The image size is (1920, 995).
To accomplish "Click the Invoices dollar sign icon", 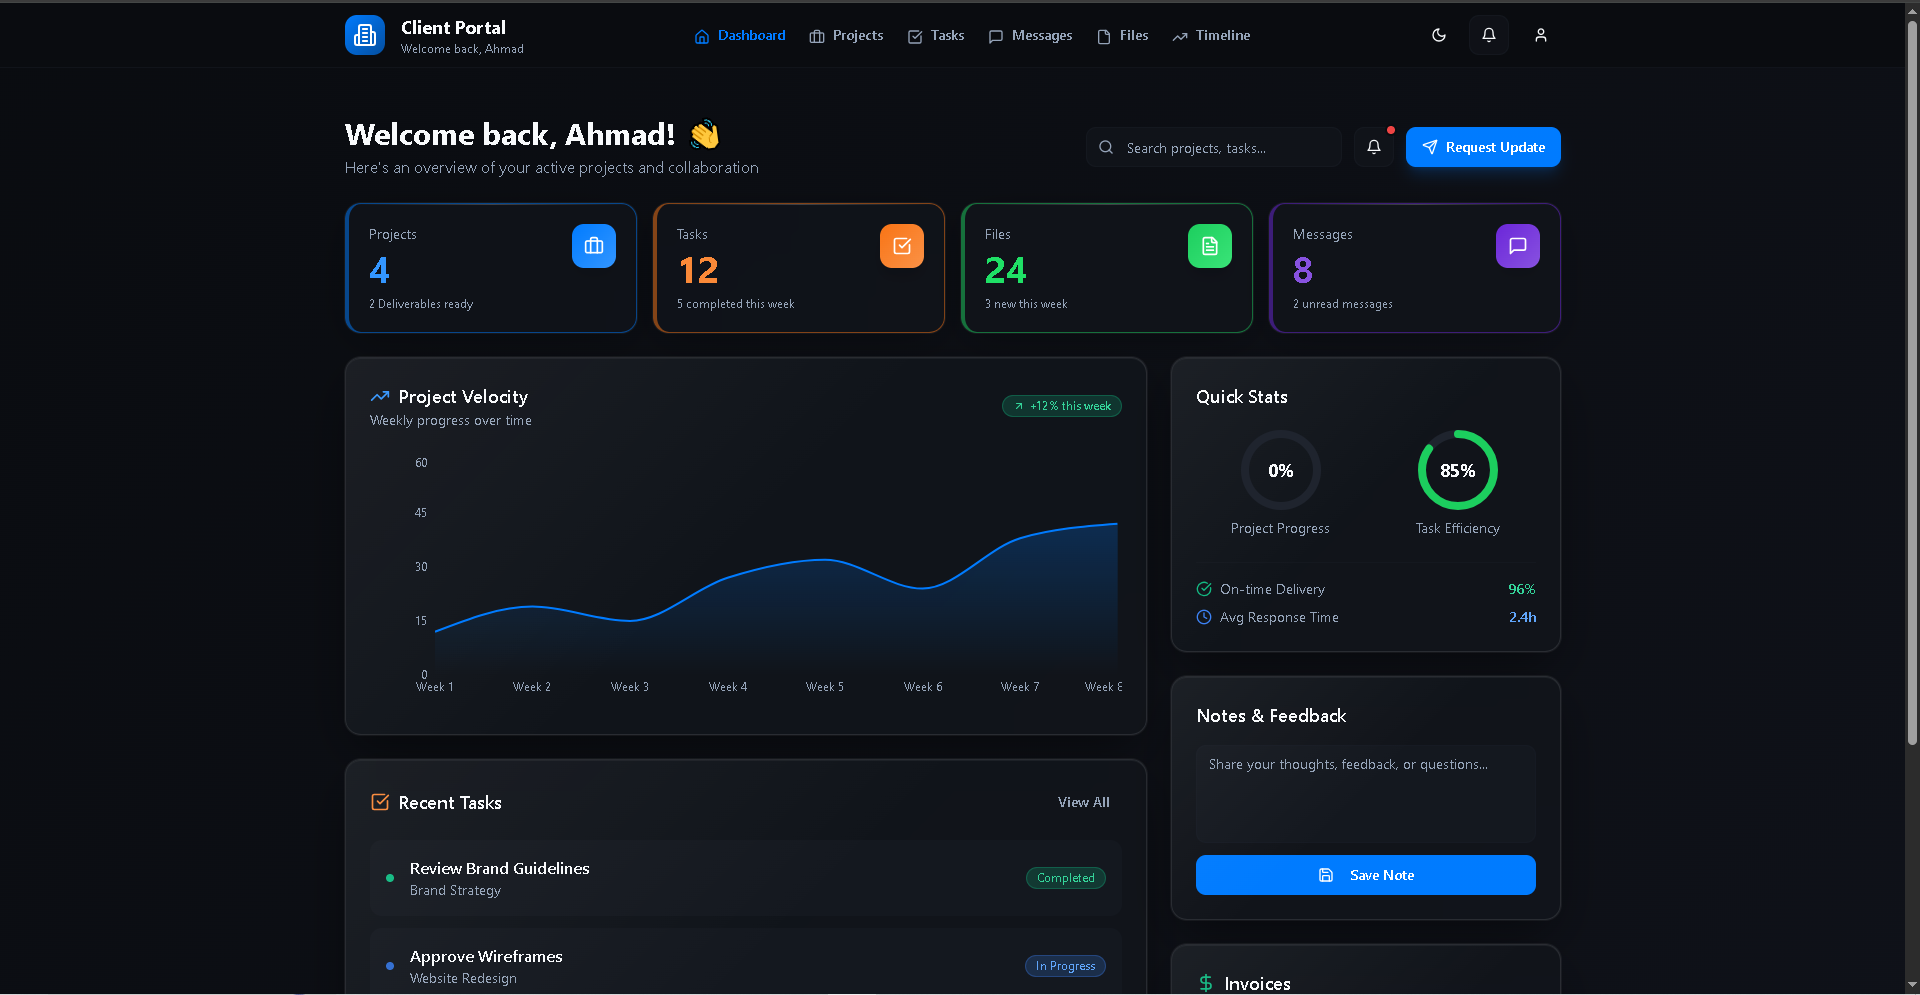I will (x=1206, y=983).
